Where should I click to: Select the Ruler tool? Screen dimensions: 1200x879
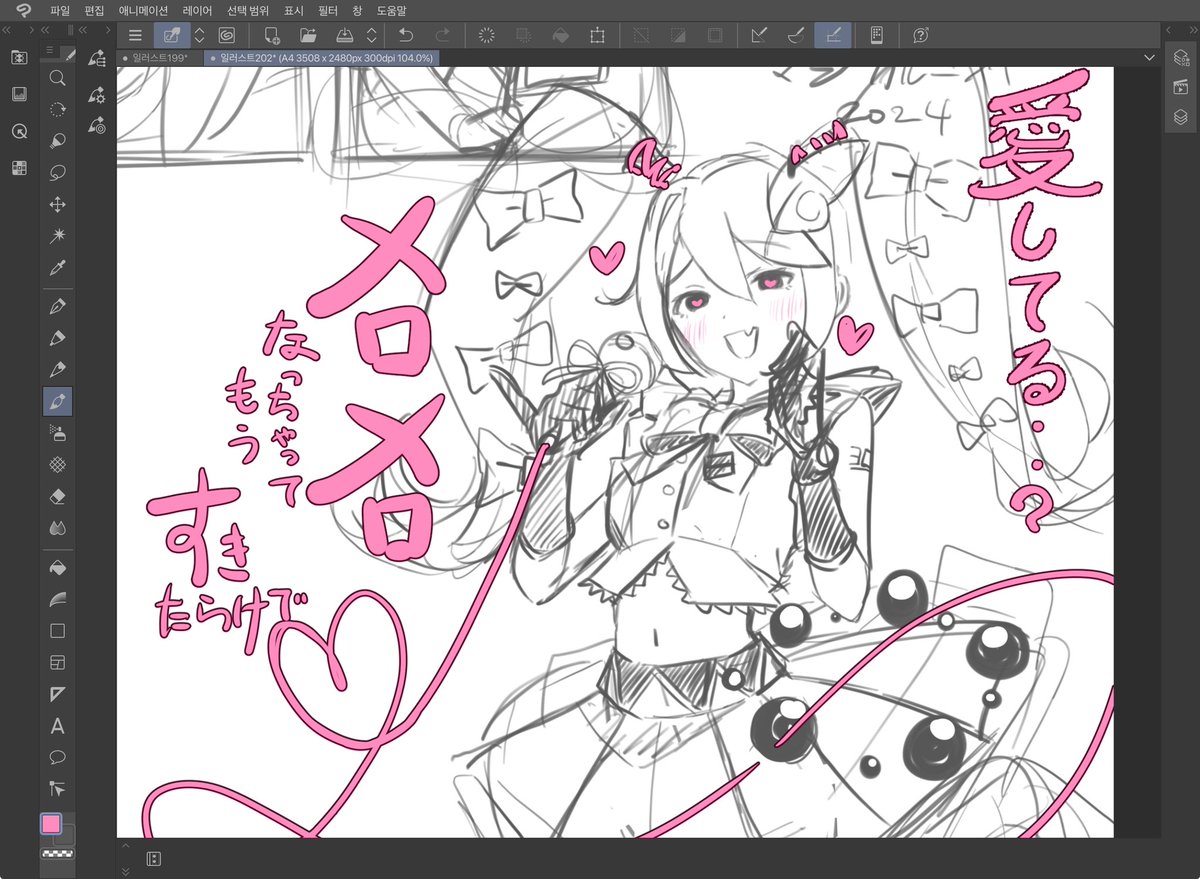(x=58, y=694)
